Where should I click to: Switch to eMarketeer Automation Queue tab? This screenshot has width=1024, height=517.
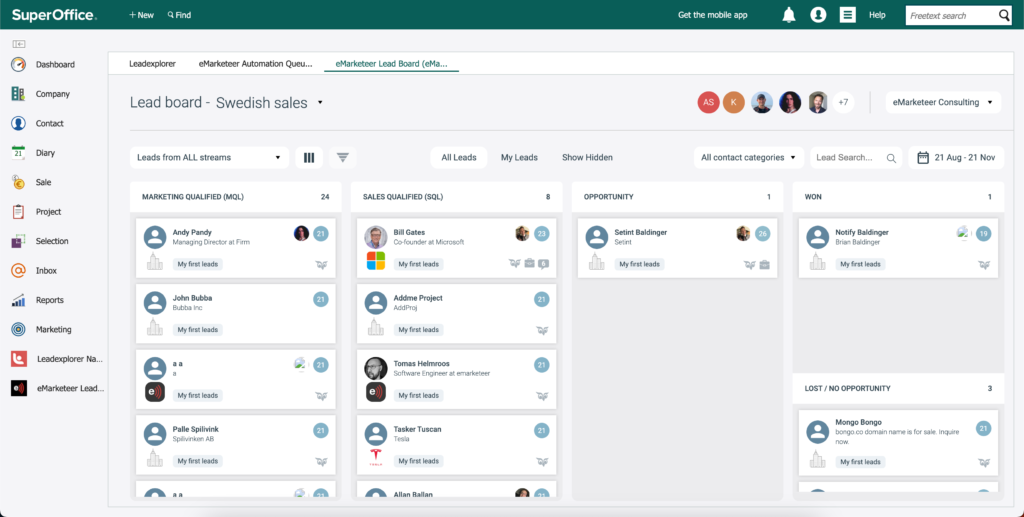click(x=255, y=64)
